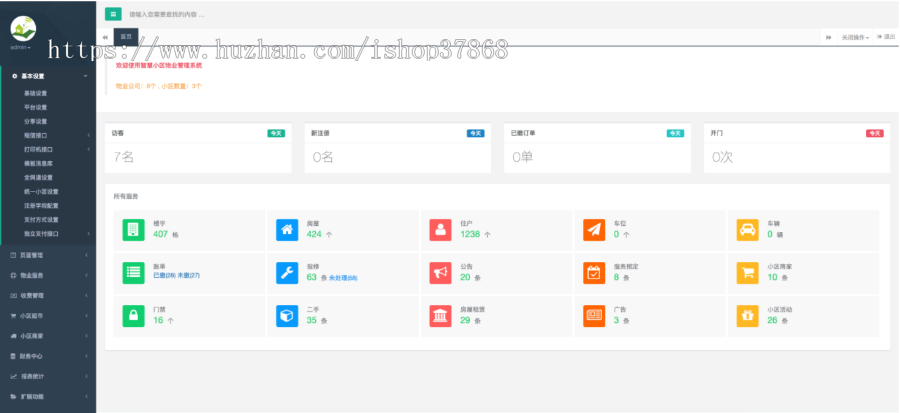Open 服务预定 via the orange calendar icon
This screenshot has width=900, height=413.
tap(594, 273)
